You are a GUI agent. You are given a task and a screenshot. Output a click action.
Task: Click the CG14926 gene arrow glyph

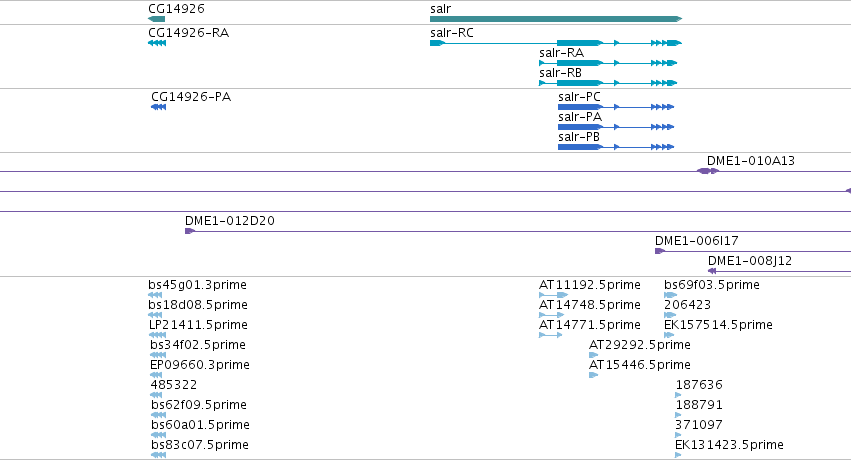tap(156, 19)
